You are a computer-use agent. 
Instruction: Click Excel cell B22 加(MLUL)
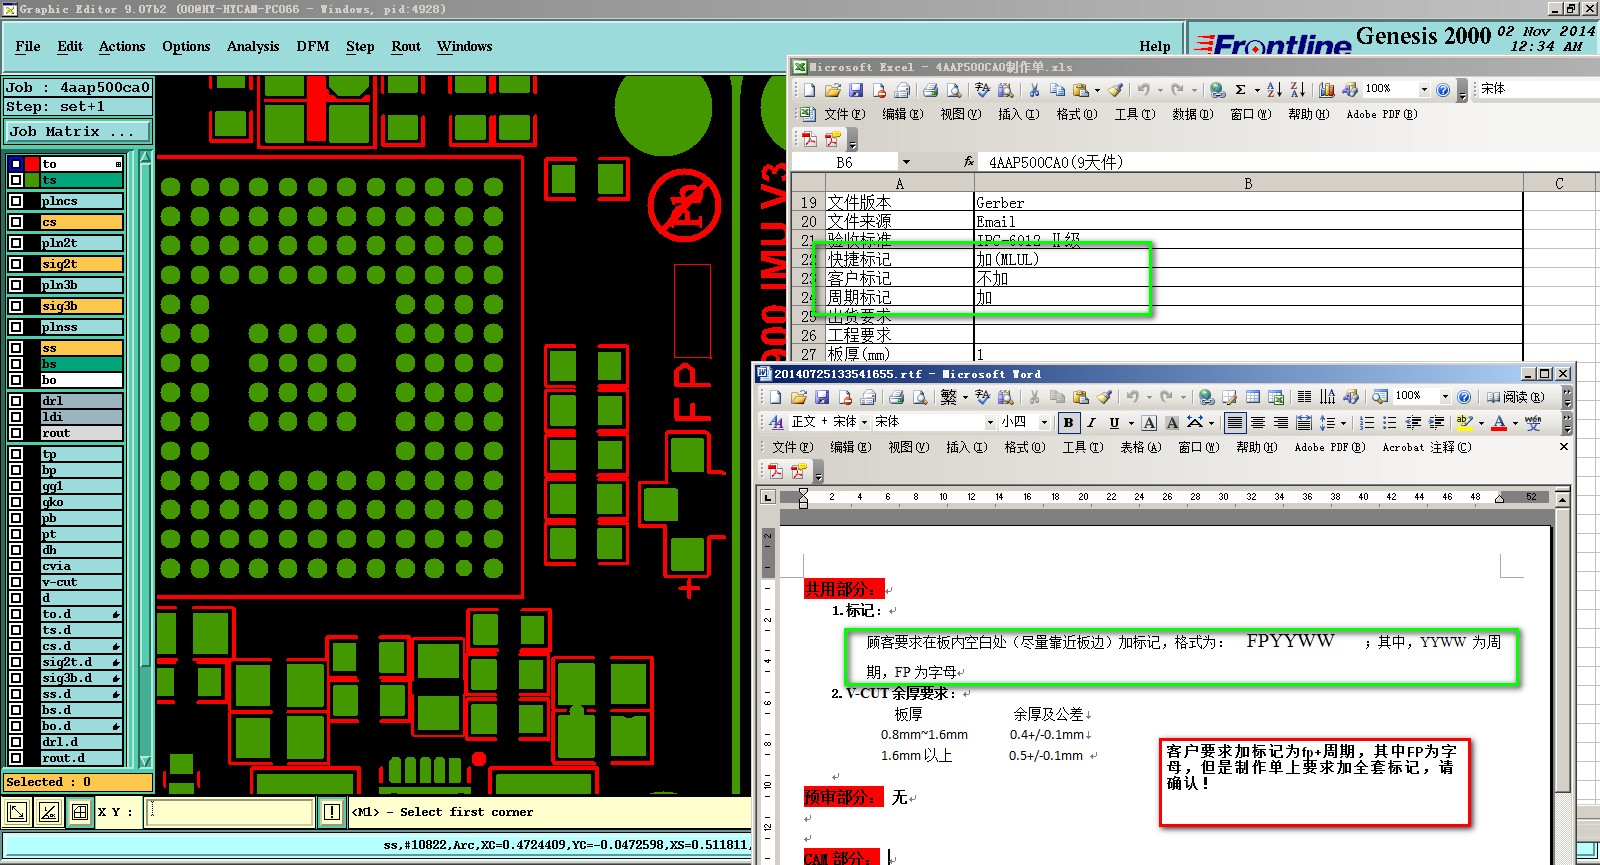coord(1248,259)
